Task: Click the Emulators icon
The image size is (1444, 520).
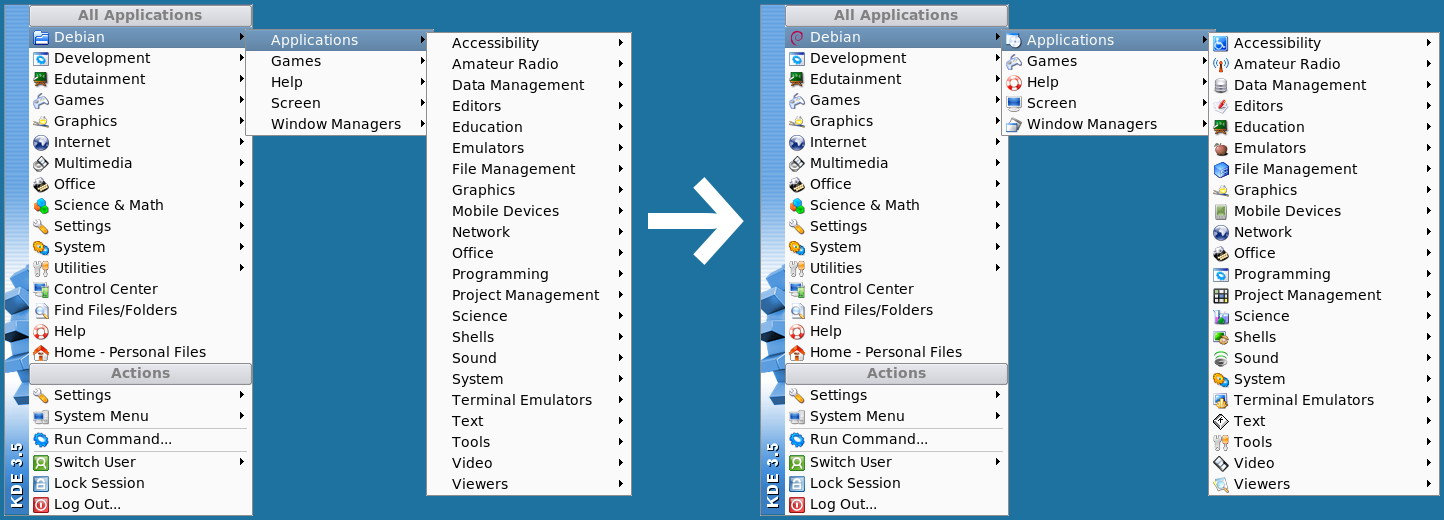Action: 1220,148
